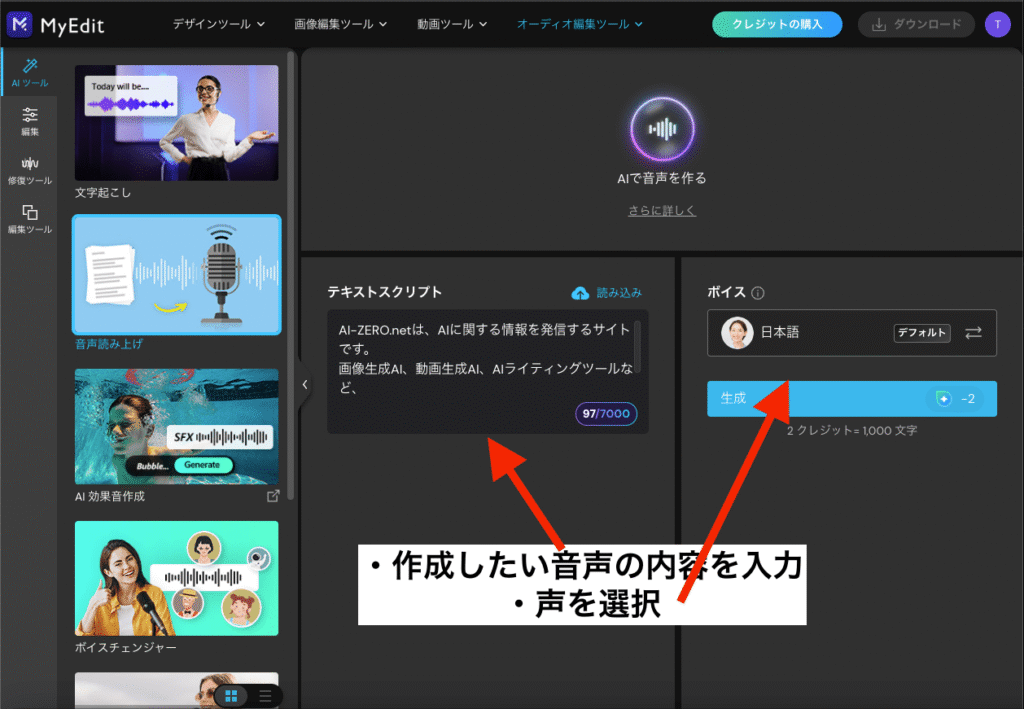Open the さらに詳しく link
1024x709 pixels.
coord(662,210)
